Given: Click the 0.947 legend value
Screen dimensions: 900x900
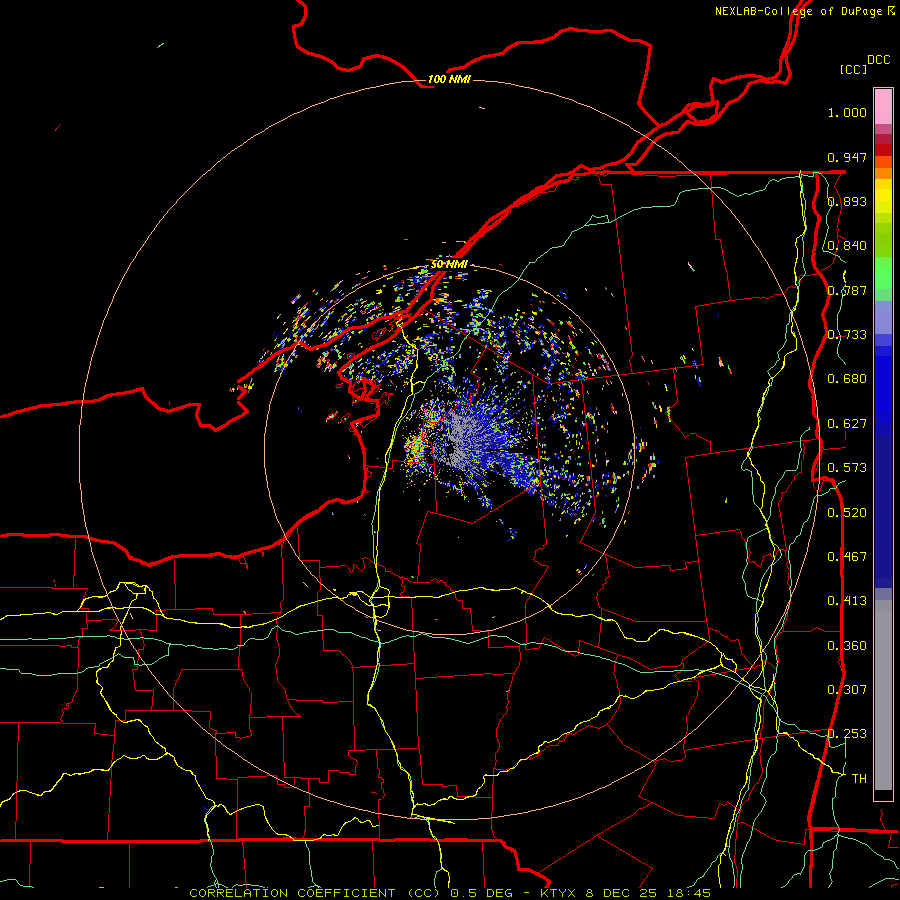Looking at the screenshot, I should (x=847, y=157).
